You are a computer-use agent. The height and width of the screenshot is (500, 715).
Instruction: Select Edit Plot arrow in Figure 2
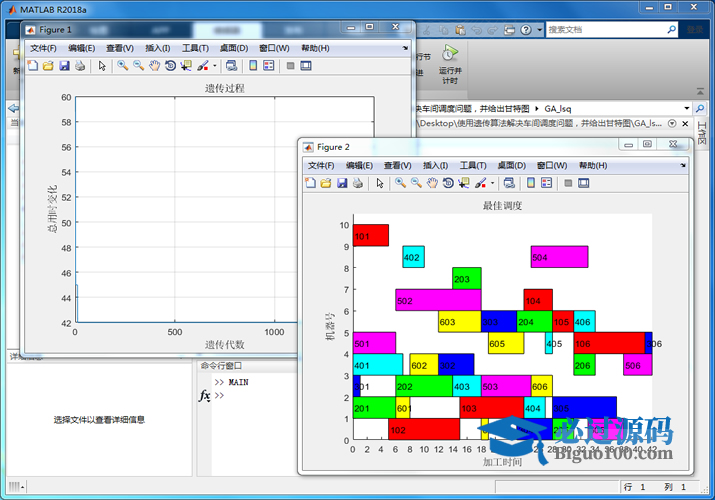pos(380,183)
